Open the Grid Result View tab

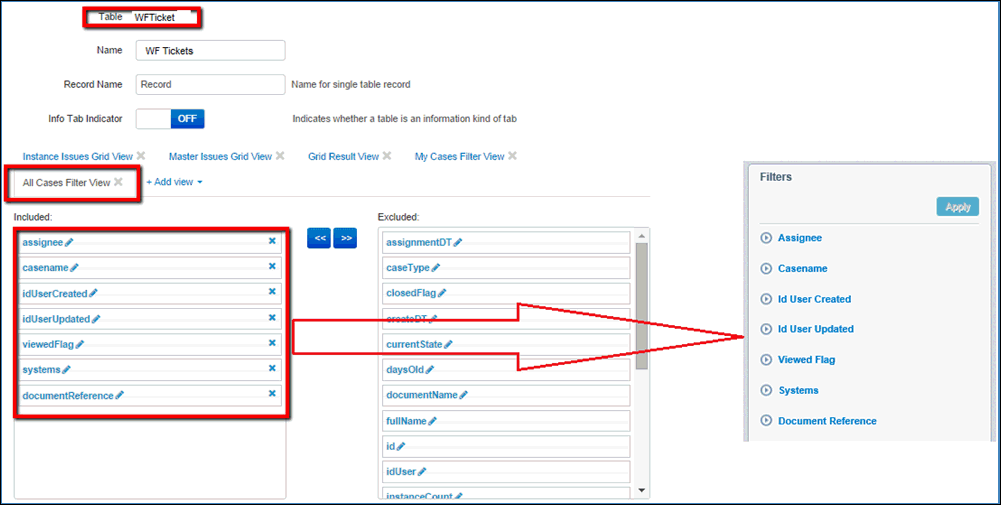coord(343,157)
